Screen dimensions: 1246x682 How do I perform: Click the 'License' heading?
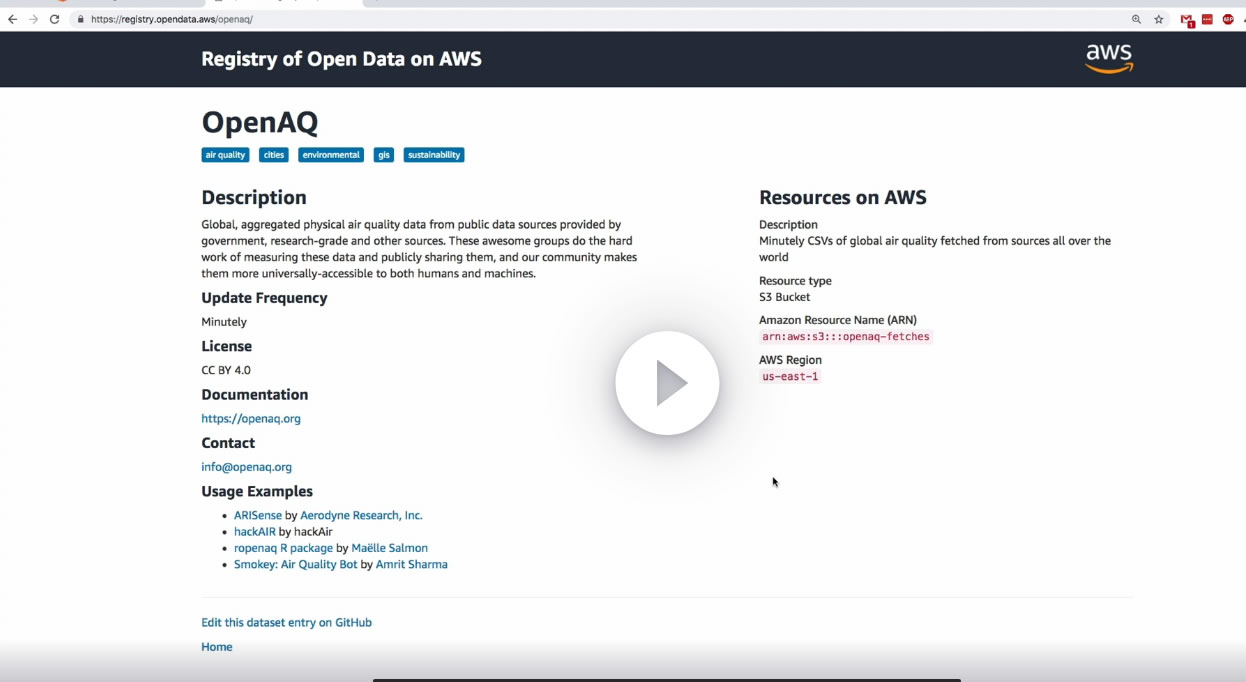click(x=227, y=346)
